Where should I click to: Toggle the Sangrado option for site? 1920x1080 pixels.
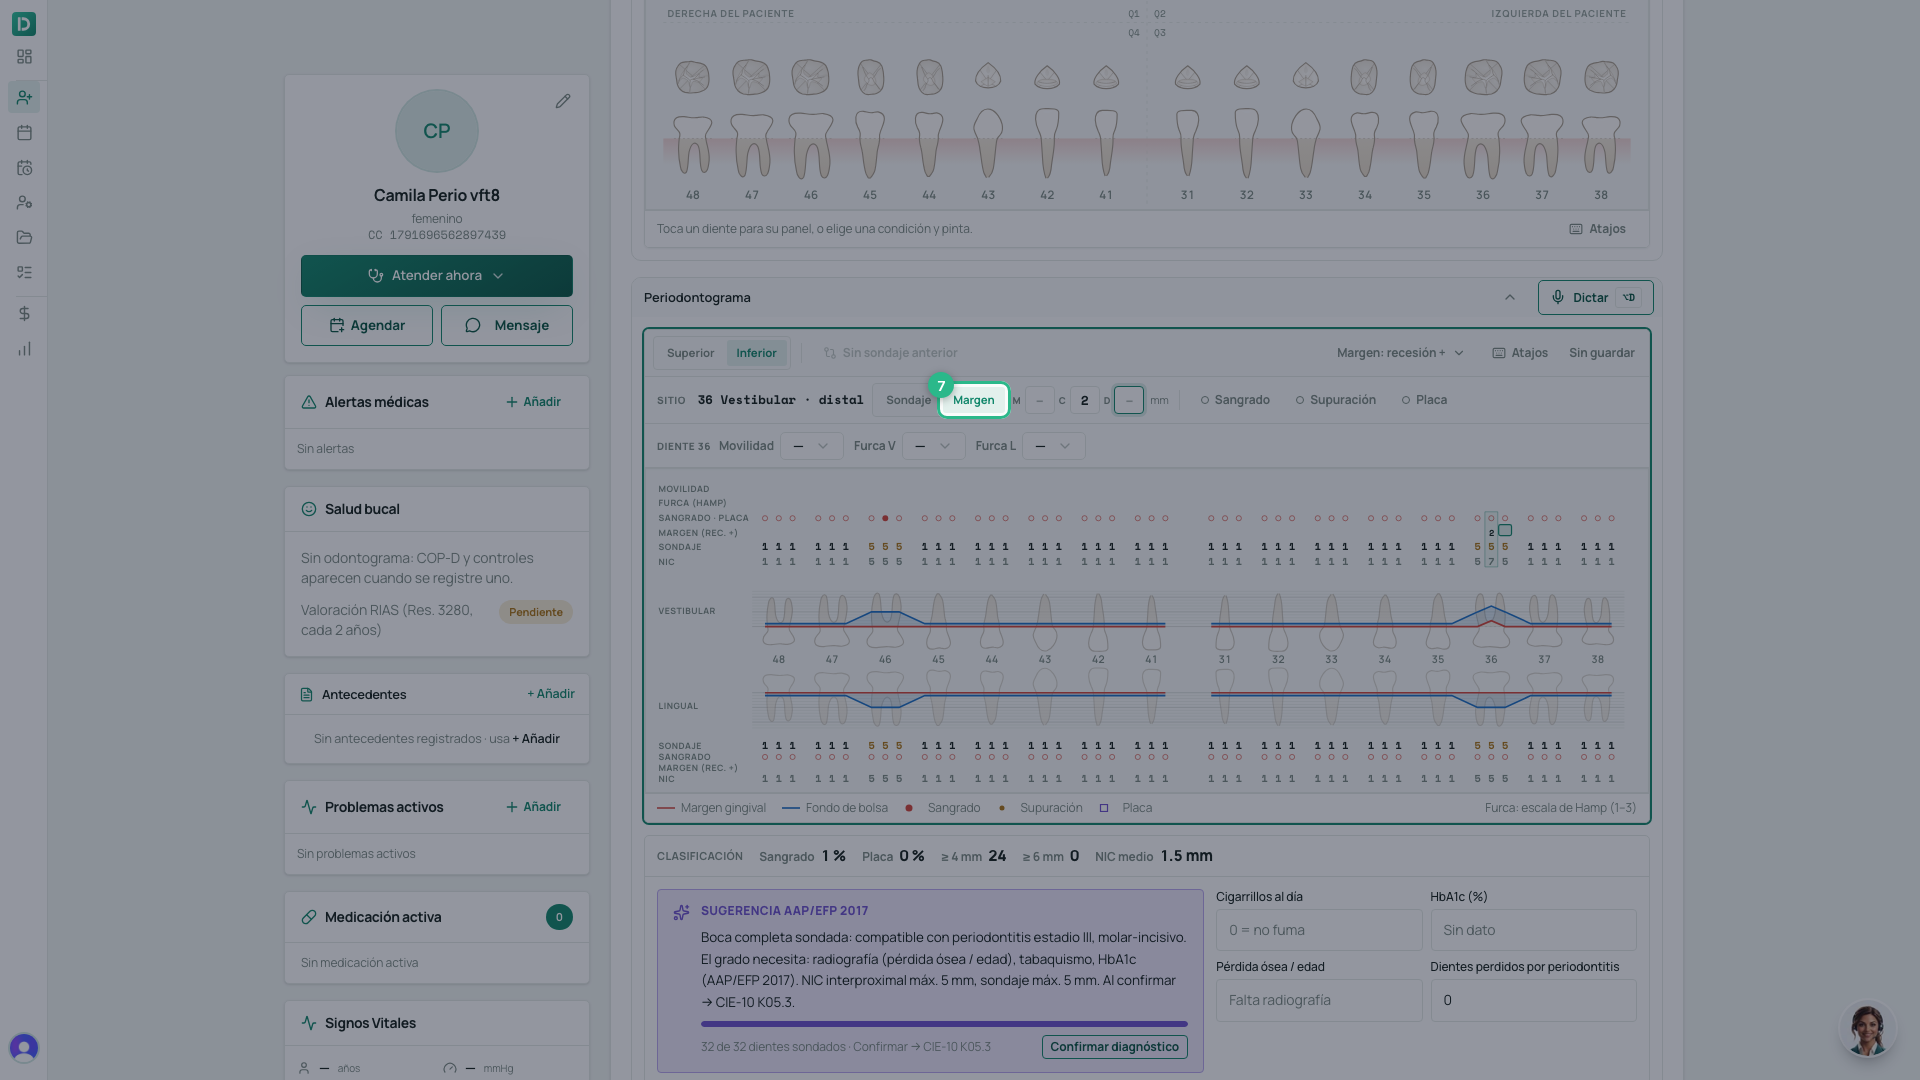[x=1235, y=400]
